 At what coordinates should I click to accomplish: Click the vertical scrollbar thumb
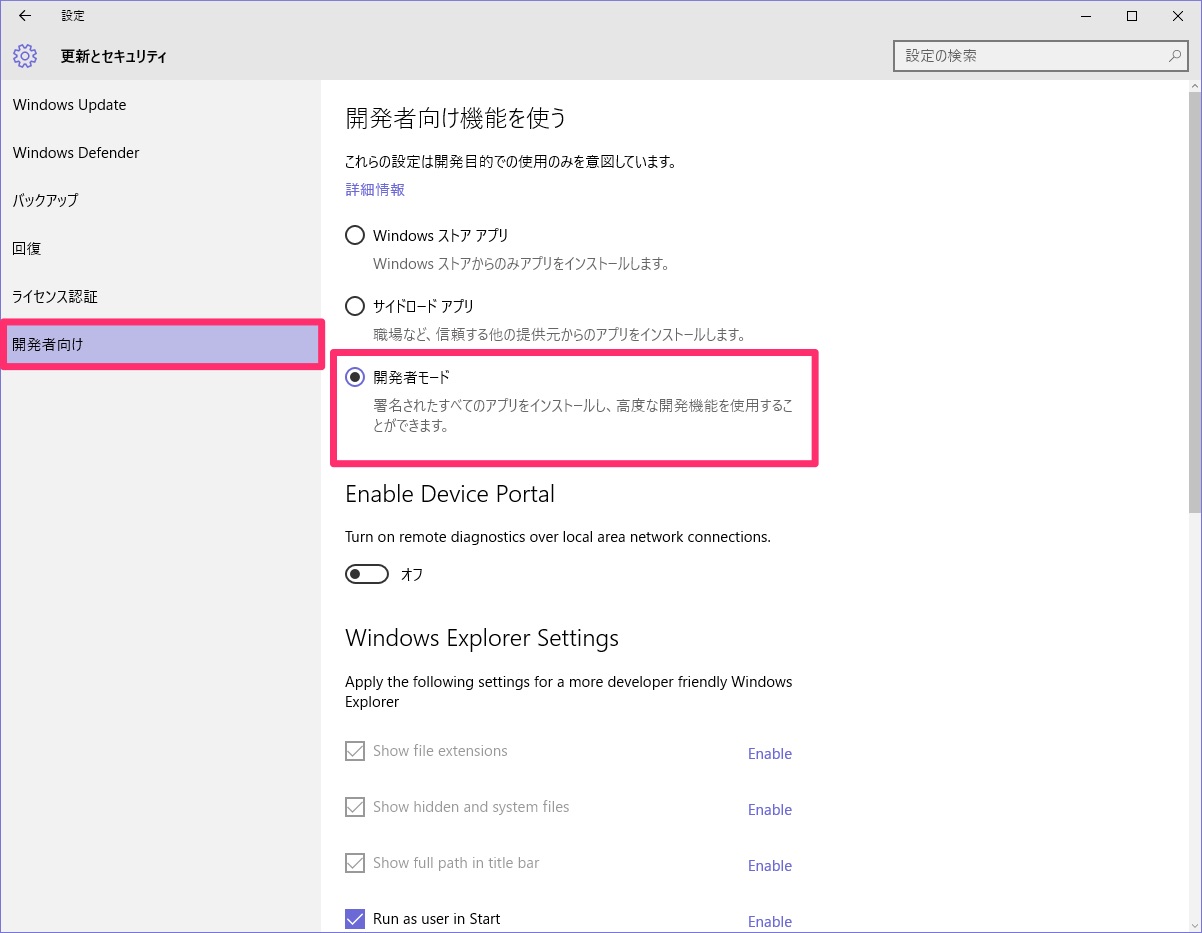1194,305
